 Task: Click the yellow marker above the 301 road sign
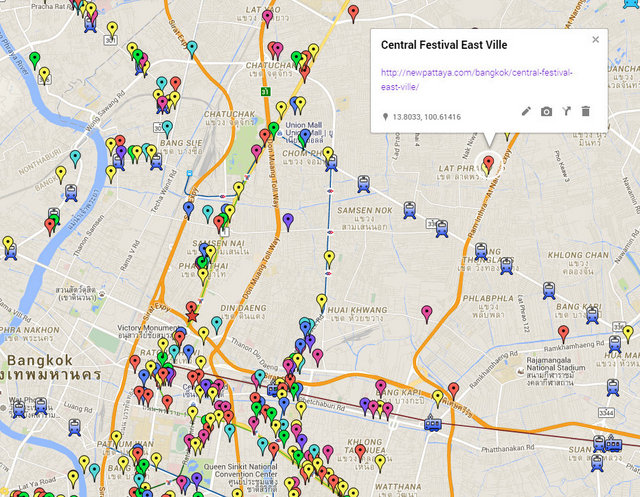click(112, 30)
